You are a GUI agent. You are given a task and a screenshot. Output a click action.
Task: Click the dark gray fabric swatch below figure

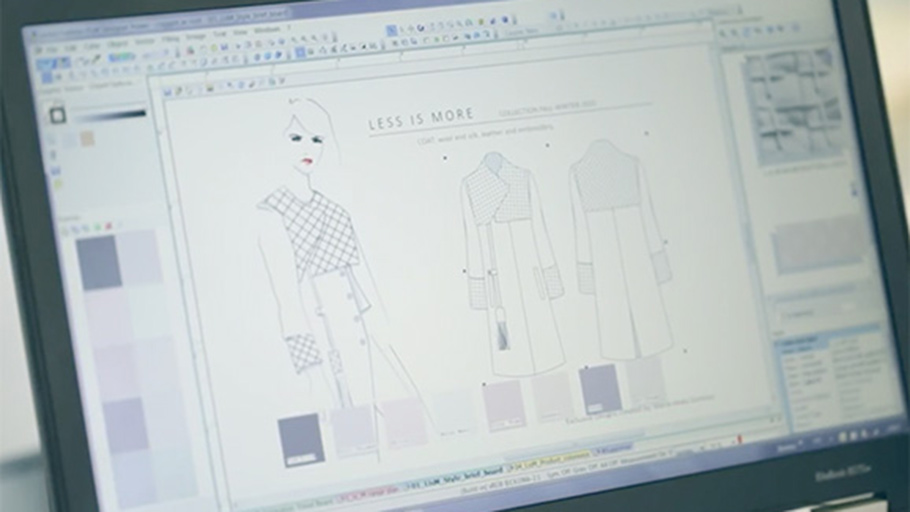pyautogui.click(x=301, y=439)
